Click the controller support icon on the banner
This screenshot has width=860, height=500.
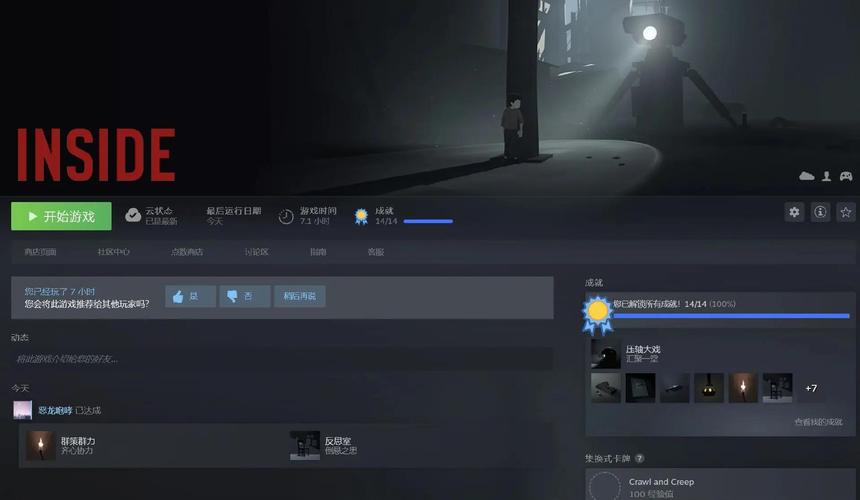[x=846, y=176]
